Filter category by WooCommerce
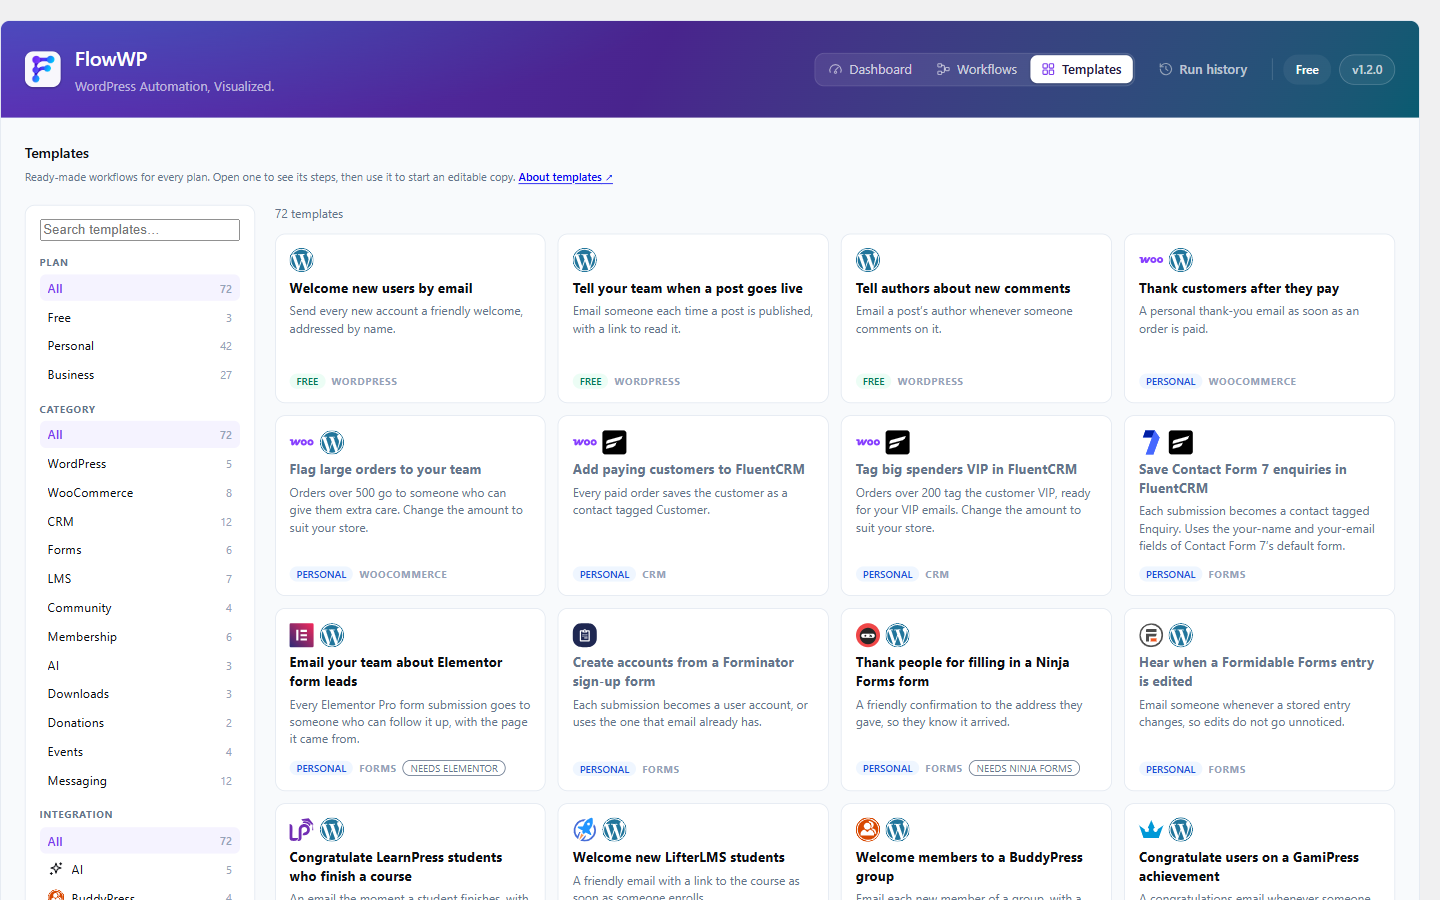Viewport: 1440px width, 900px height. pos(140,493)
